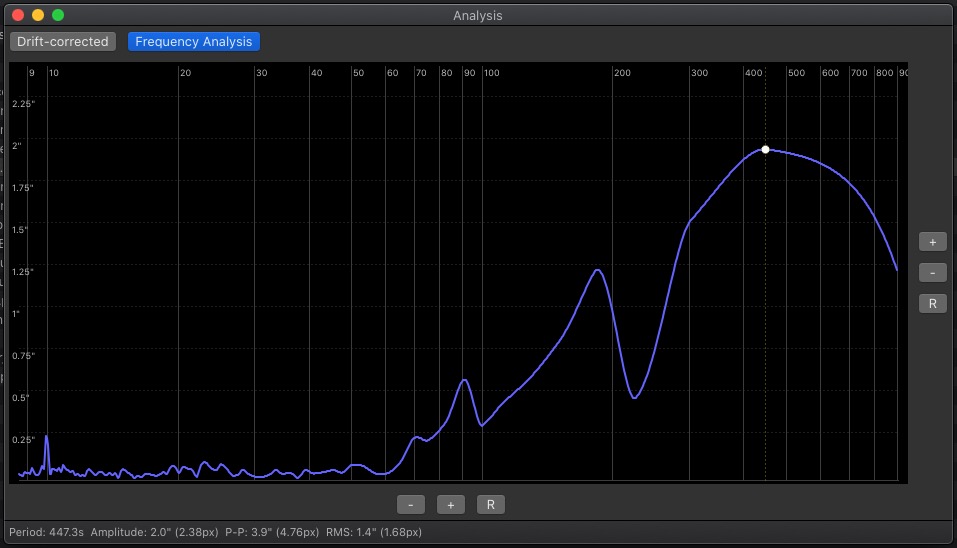Screen dimensions: 957x548
Task: Click the 1.5" label on the amplitude axis
Action: pos(20,229)
